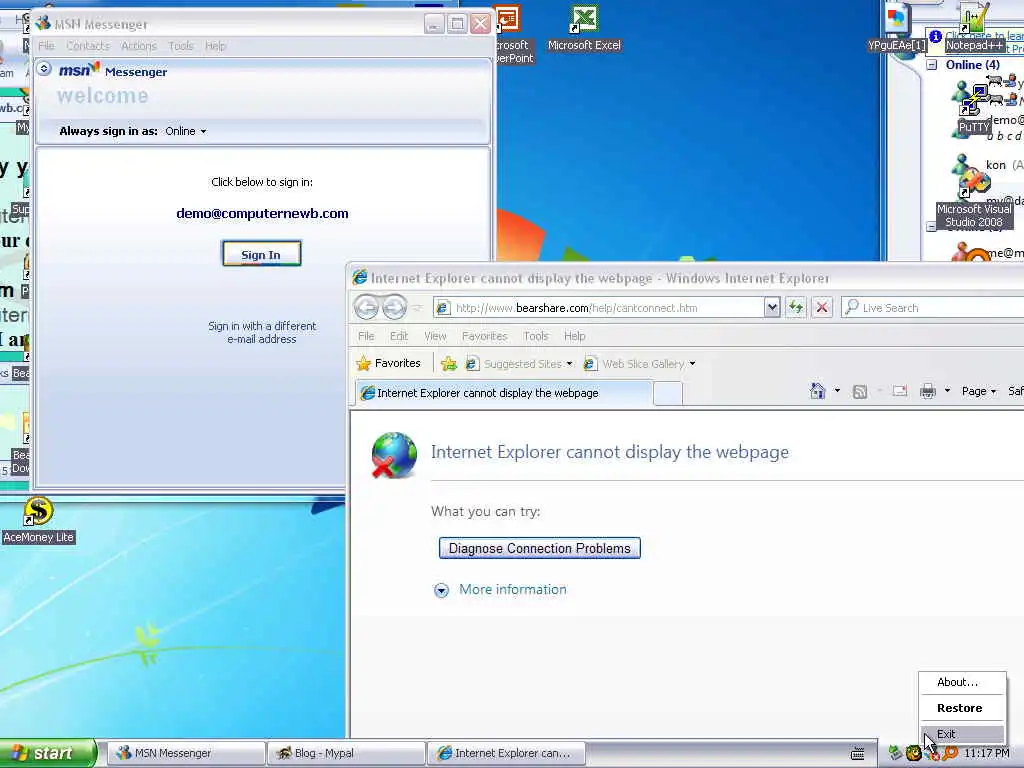Click the taskbar clock showing 11:17 PM
The image size is (1024, 768).
[986, 753]
